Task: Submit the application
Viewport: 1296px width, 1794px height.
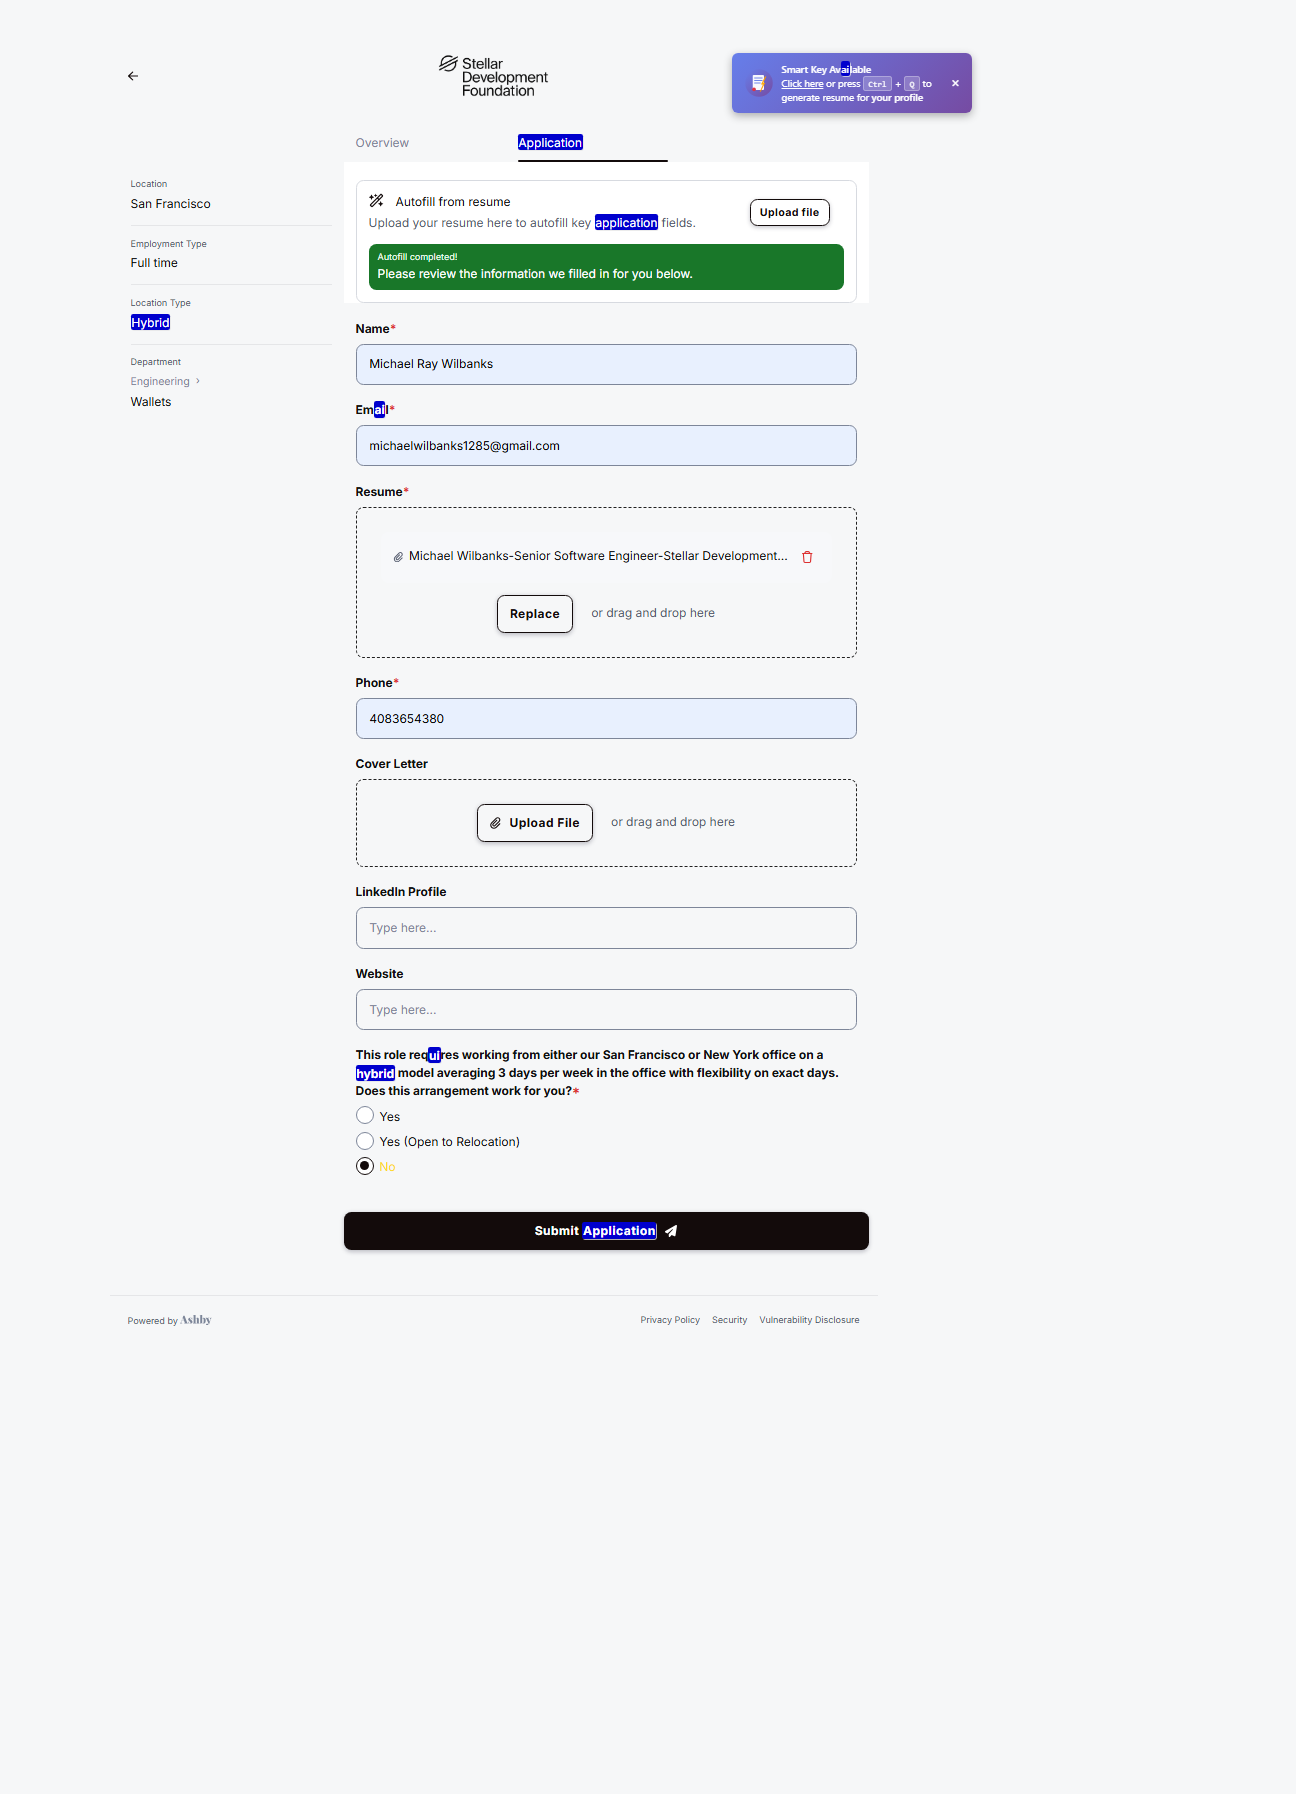Action: coord(606,1231)
